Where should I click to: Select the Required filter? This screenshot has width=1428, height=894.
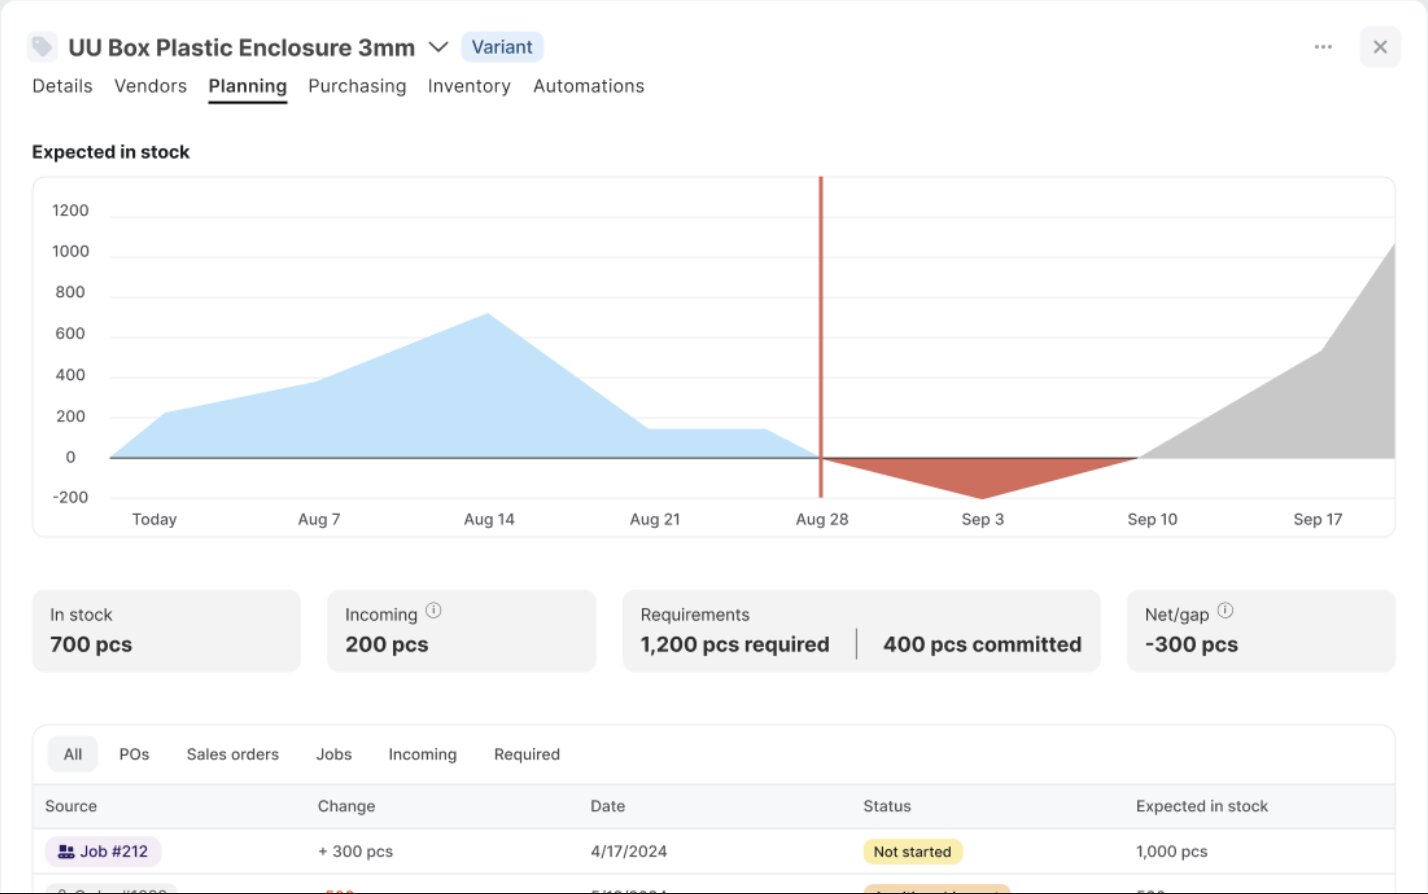(x=526, y=754)
